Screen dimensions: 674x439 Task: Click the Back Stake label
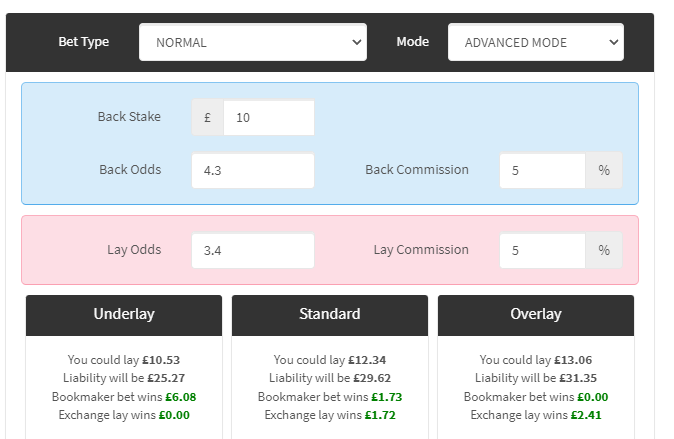[x=129, y=117]
